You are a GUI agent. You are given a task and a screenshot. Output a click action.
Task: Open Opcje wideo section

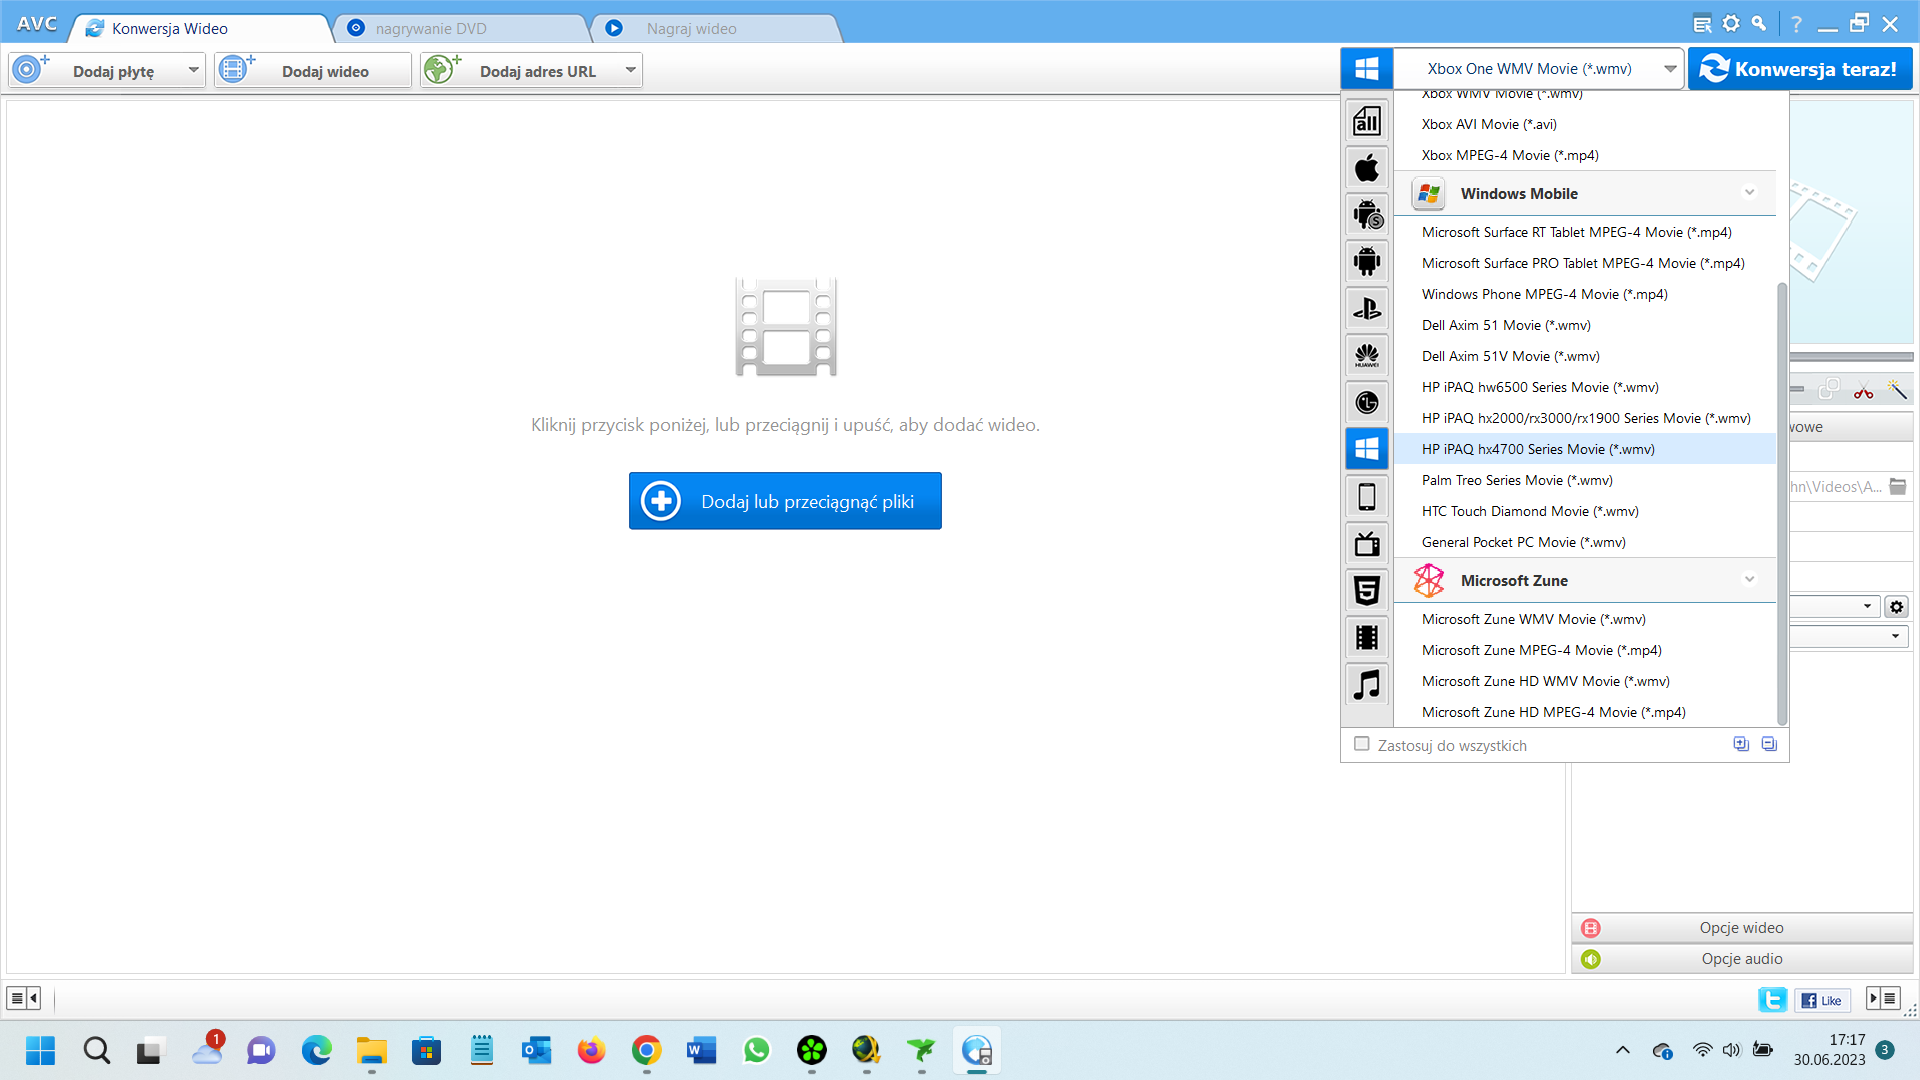click(x=1742, y=928)
